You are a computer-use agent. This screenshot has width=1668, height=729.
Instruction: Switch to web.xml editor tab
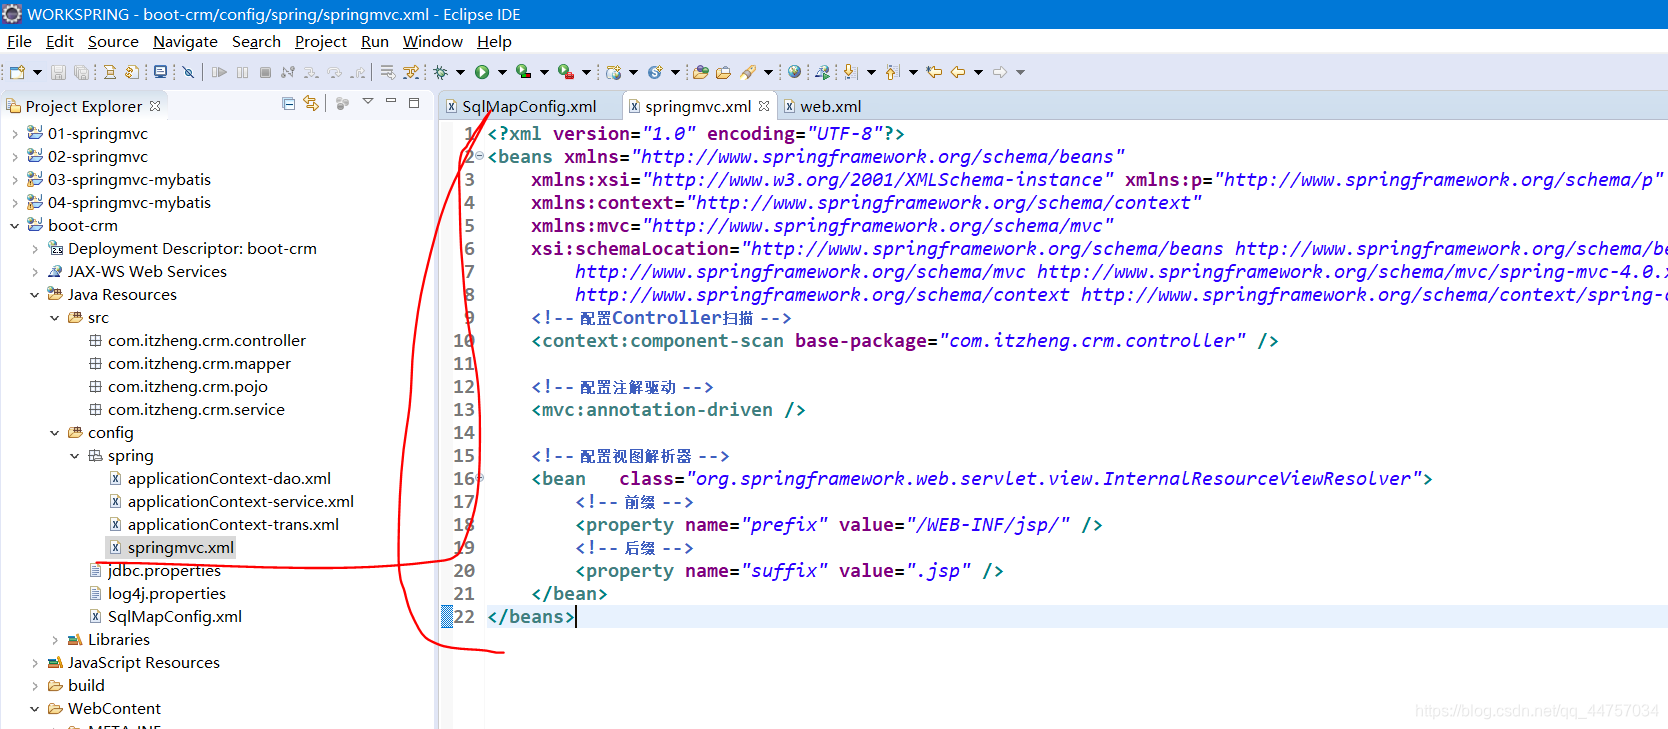tap(822, 106)
